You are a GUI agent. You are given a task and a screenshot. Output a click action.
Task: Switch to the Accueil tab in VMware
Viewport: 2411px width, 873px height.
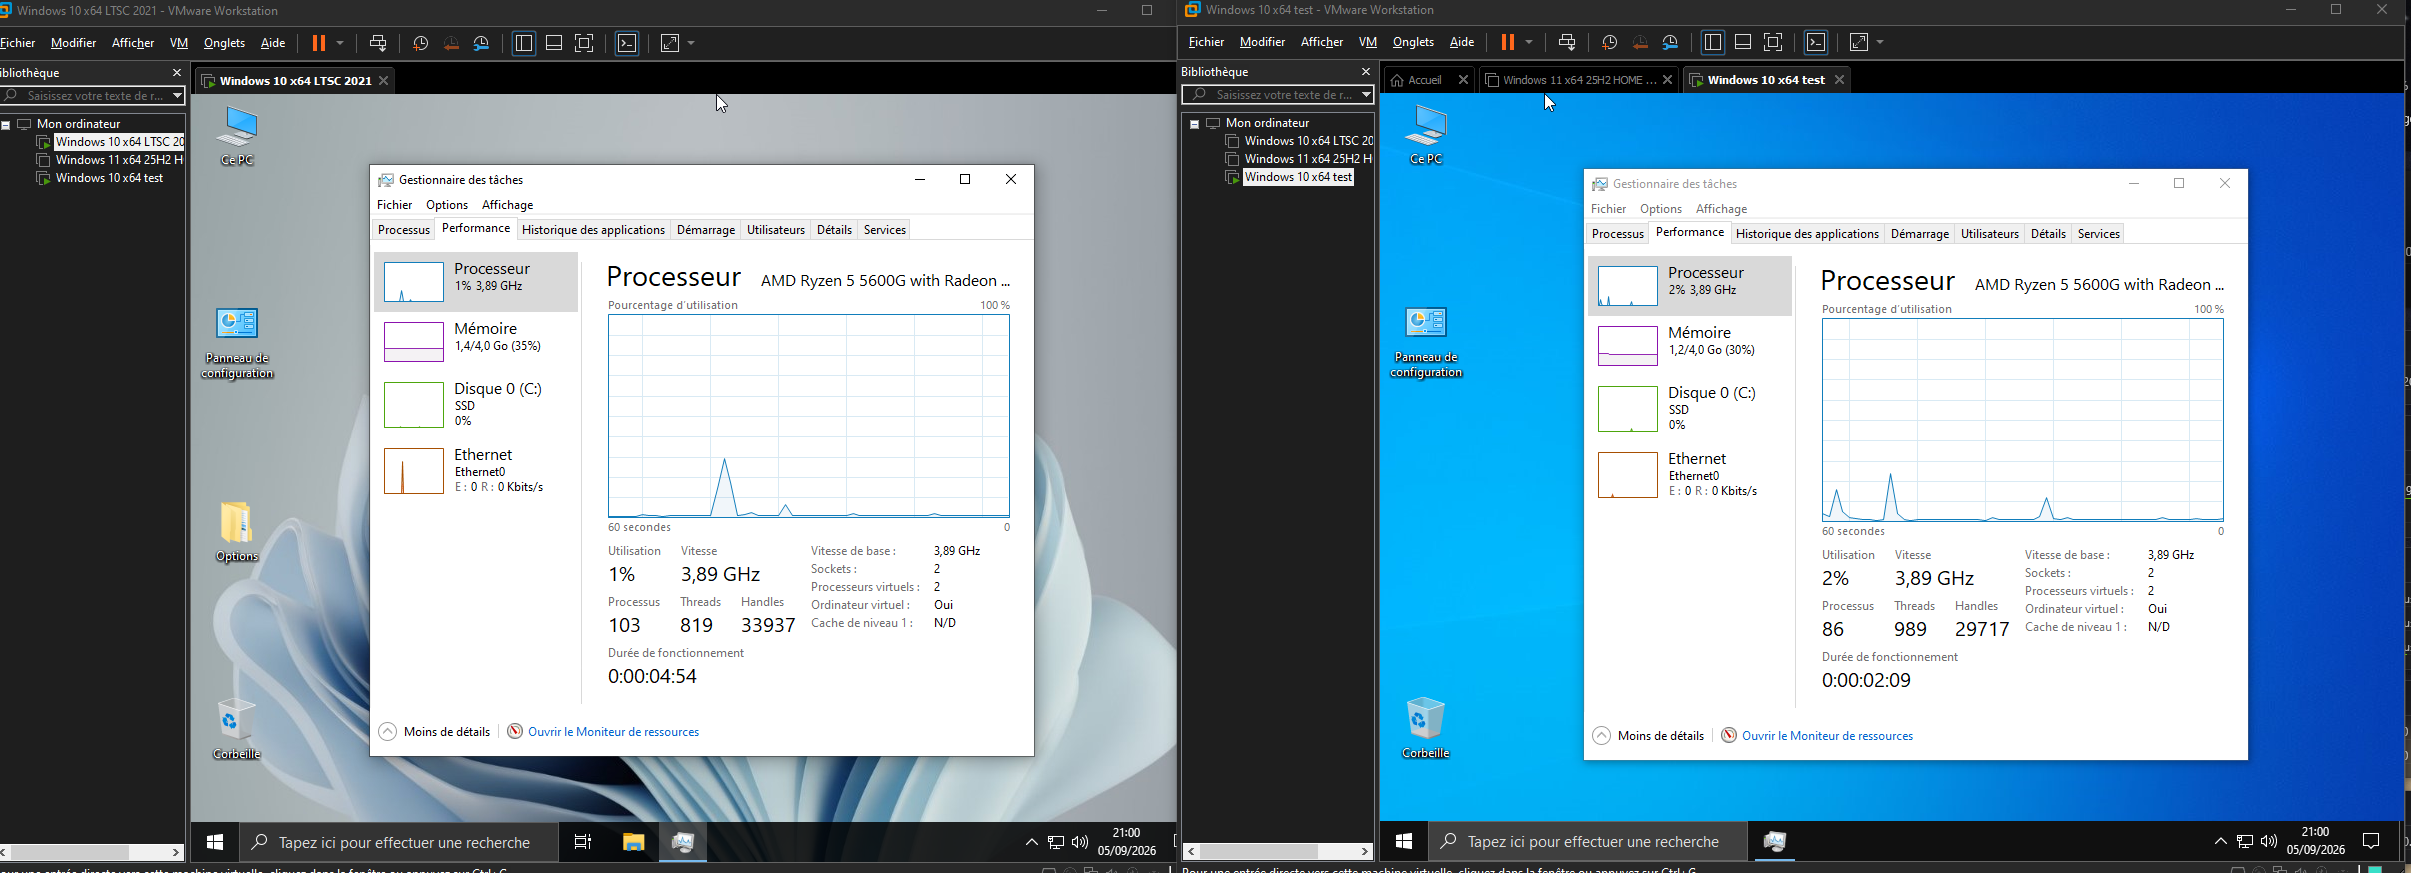1424,80
